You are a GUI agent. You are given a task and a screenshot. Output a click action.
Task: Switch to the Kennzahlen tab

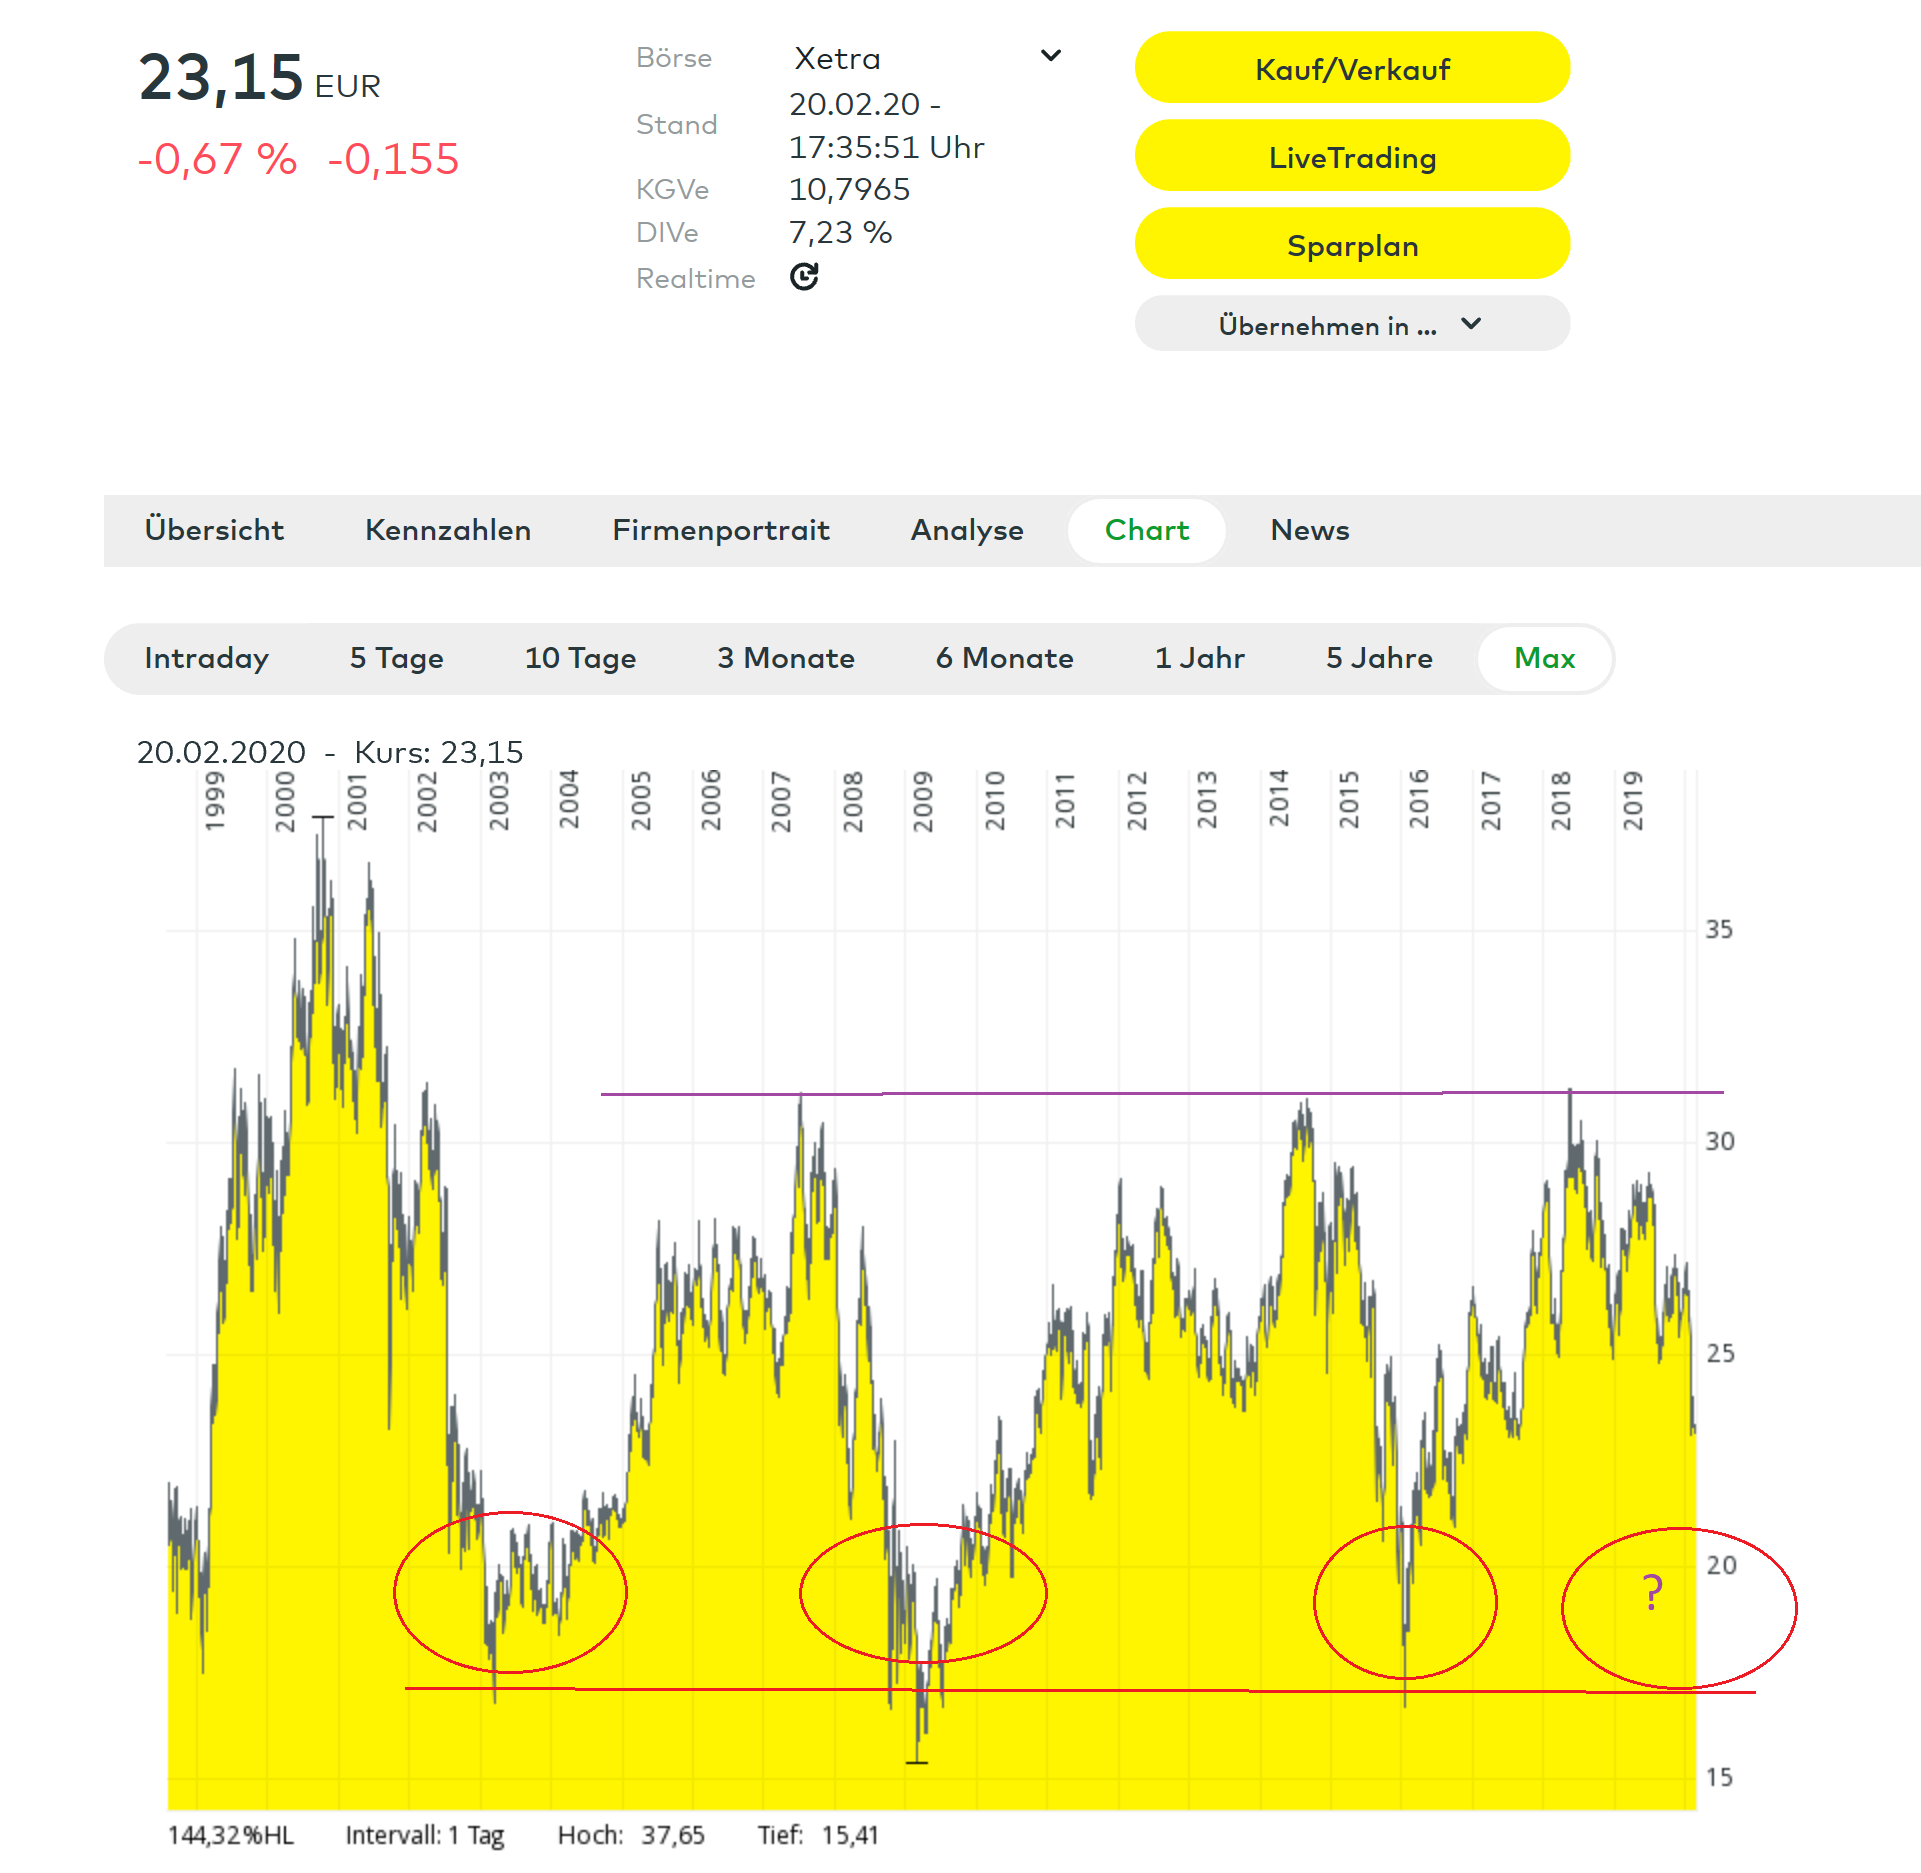pyautogui.click(x=448, y=530)
